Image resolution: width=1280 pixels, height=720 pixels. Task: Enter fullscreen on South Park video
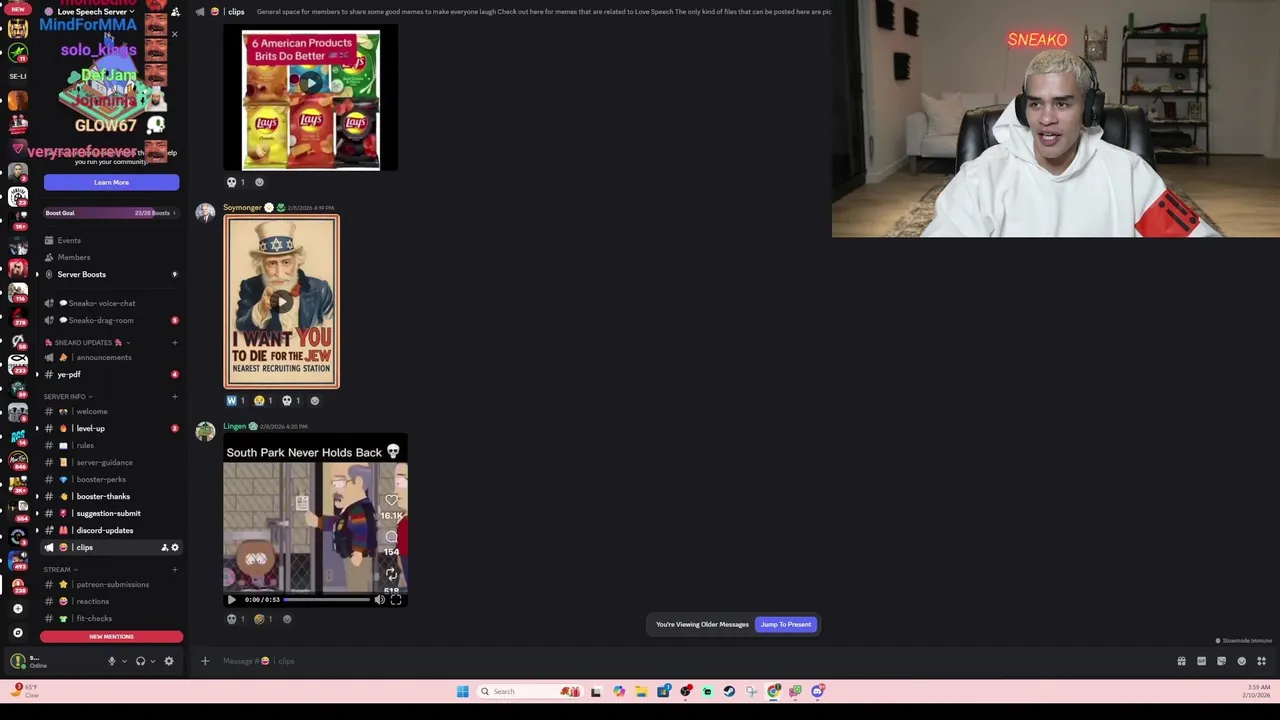(x=396, y=600)
